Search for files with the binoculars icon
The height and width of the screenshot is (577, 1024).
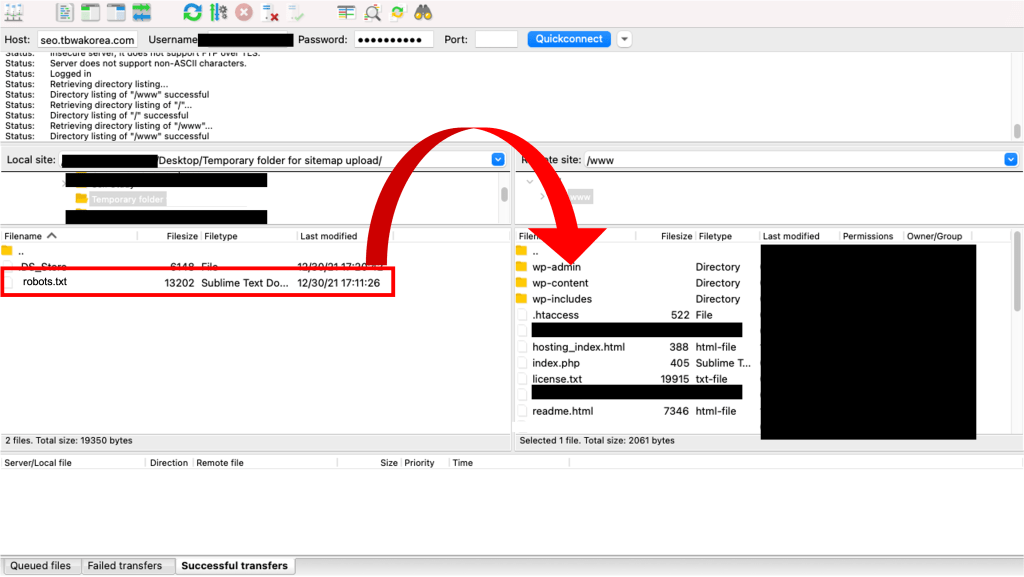coord(423,12)
